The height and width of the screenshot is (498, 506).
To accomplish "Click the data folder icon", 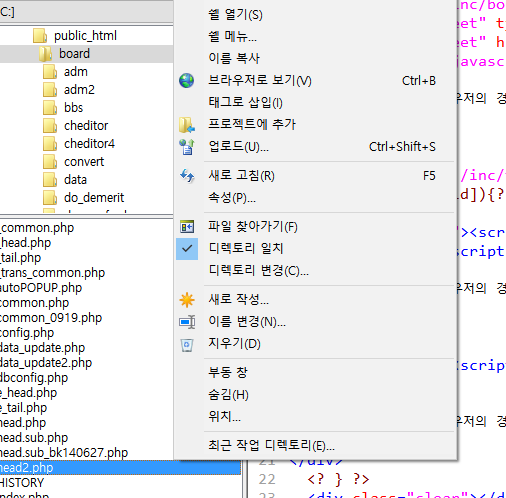I will (50, 180).
